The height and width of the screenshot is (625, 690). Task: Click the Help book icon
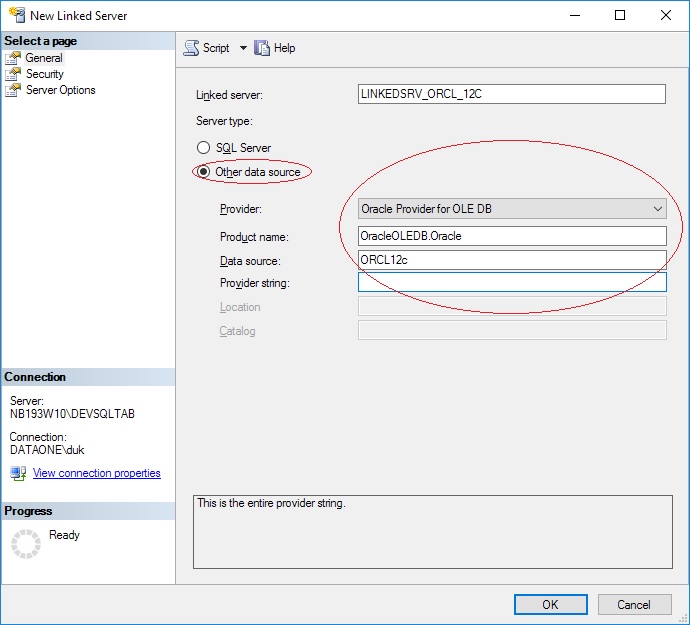coord(263,48)
